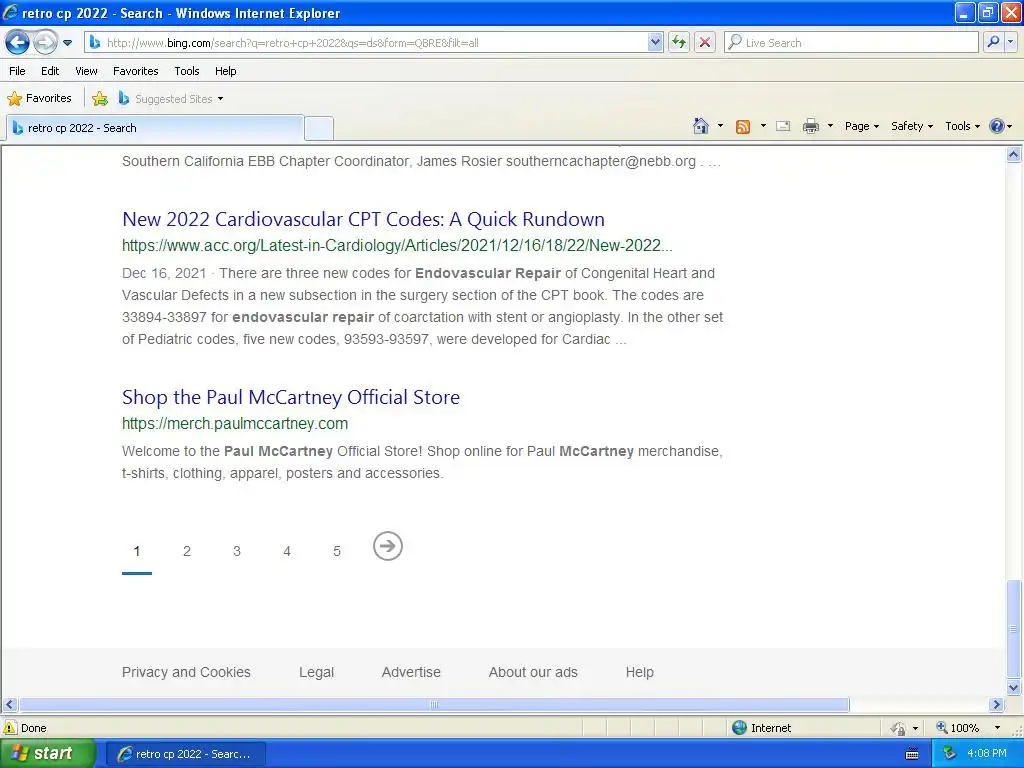Click the horizontal scrollbar thumb

coord(434,705)
